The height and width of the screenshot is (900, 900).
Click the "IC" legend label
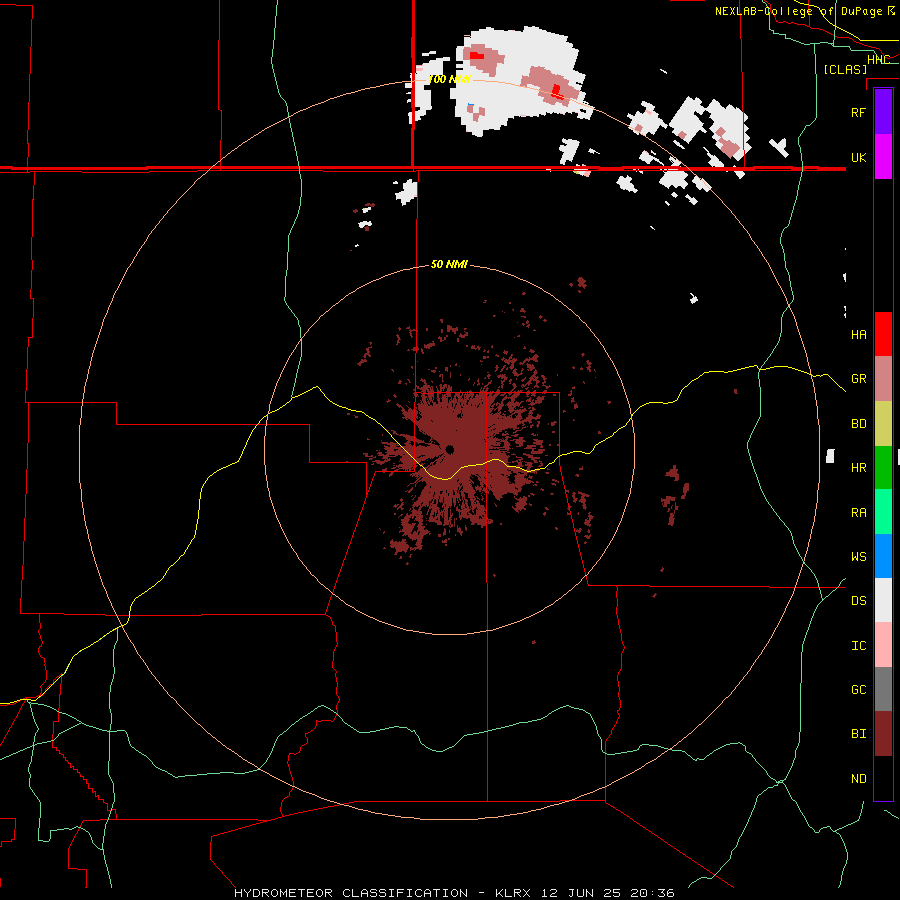(x=858, y=645)
